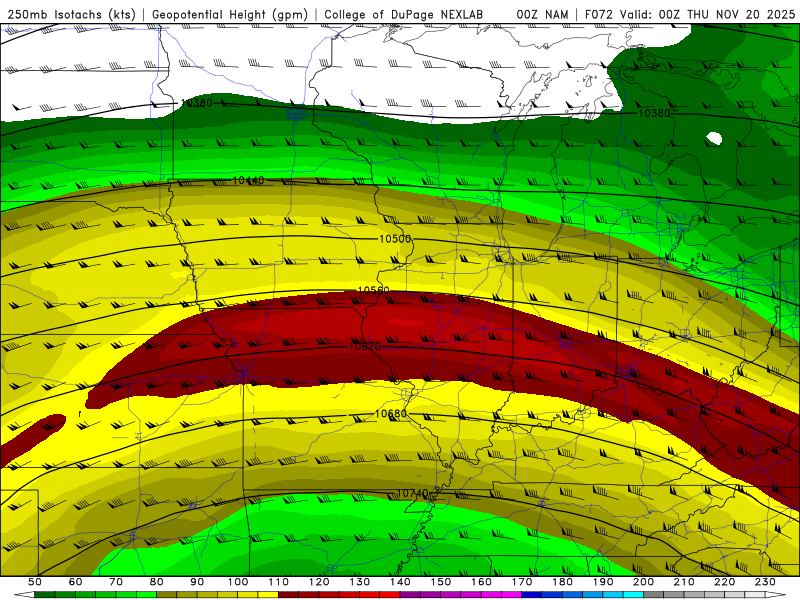
Task: Click the color scale value 160
Action: pyautogui.click(x=481, y=582)
